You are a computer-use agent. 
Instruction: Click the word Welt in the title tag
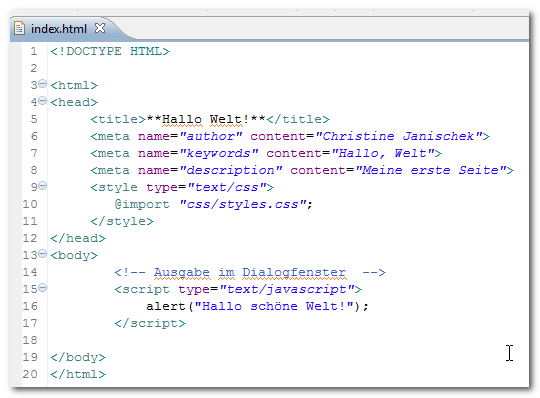[226, 119]
